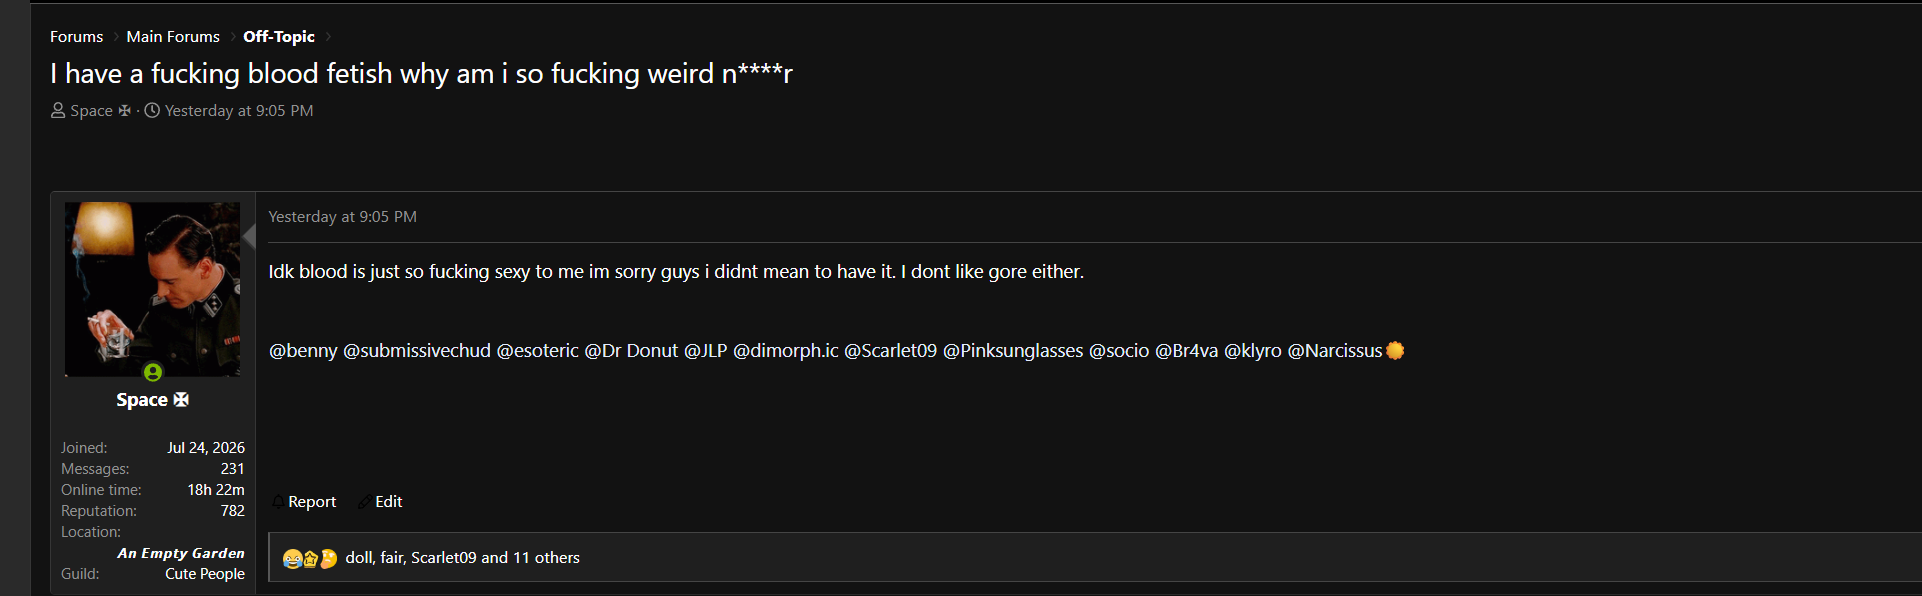This screenshot has width=1922, height=596.
Task: Click the green online status indicator on avatar
Action: (153, 372)
